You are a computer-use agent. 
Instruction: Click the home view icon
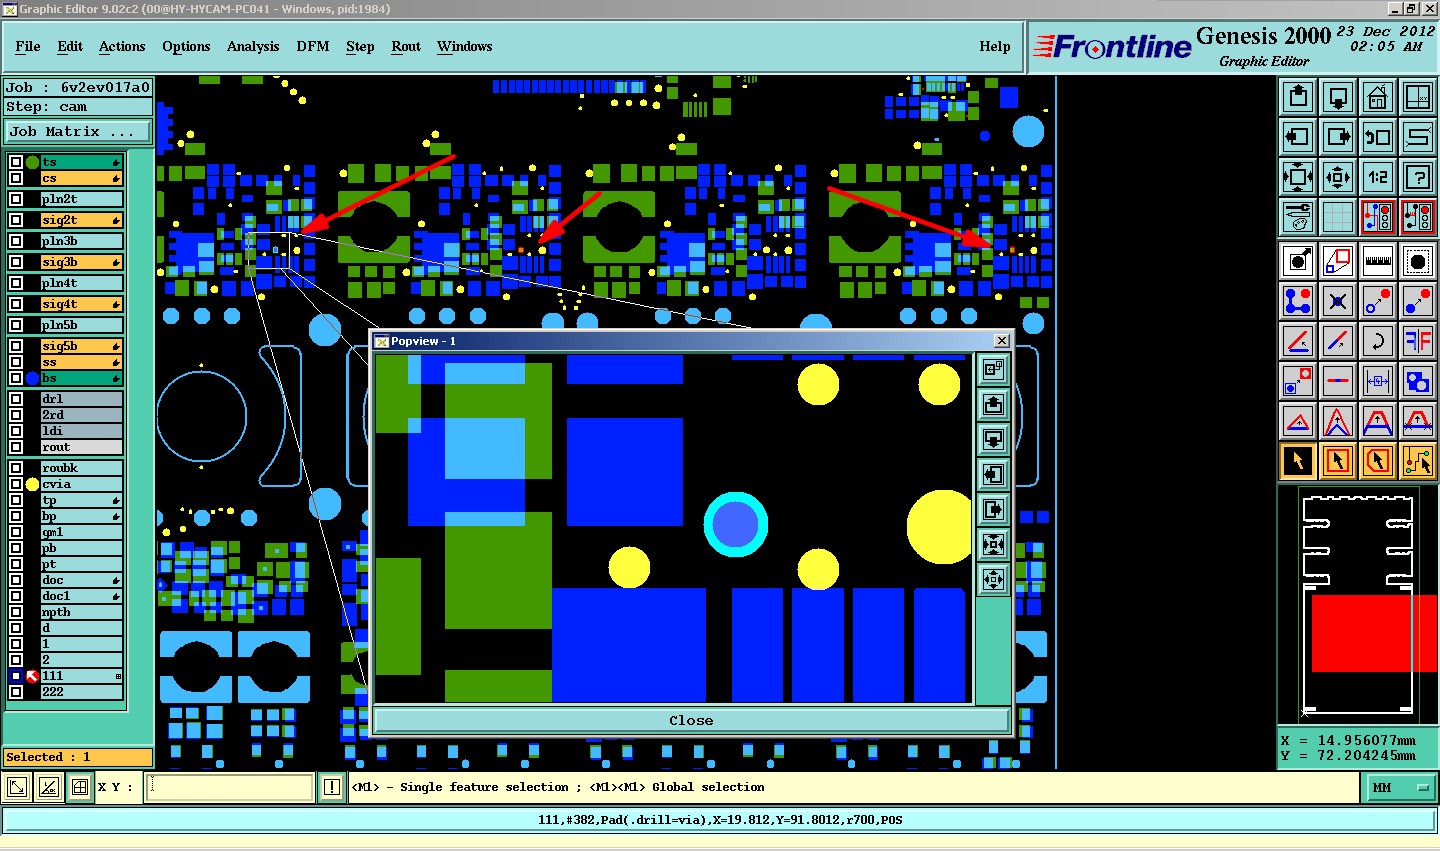pyautogui.click(x=1378, y=97)
